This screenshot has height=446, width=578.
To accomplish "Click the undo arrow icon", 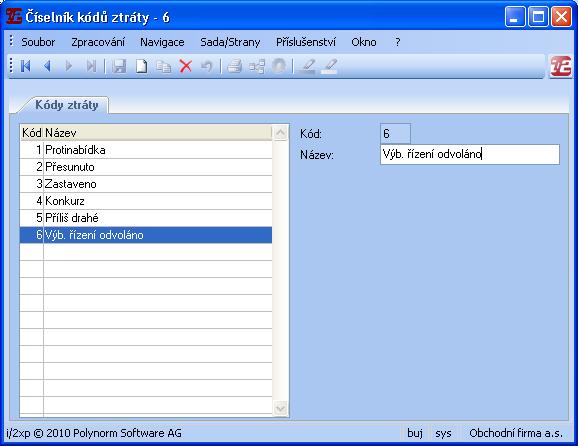I will [x=207, y=66].
